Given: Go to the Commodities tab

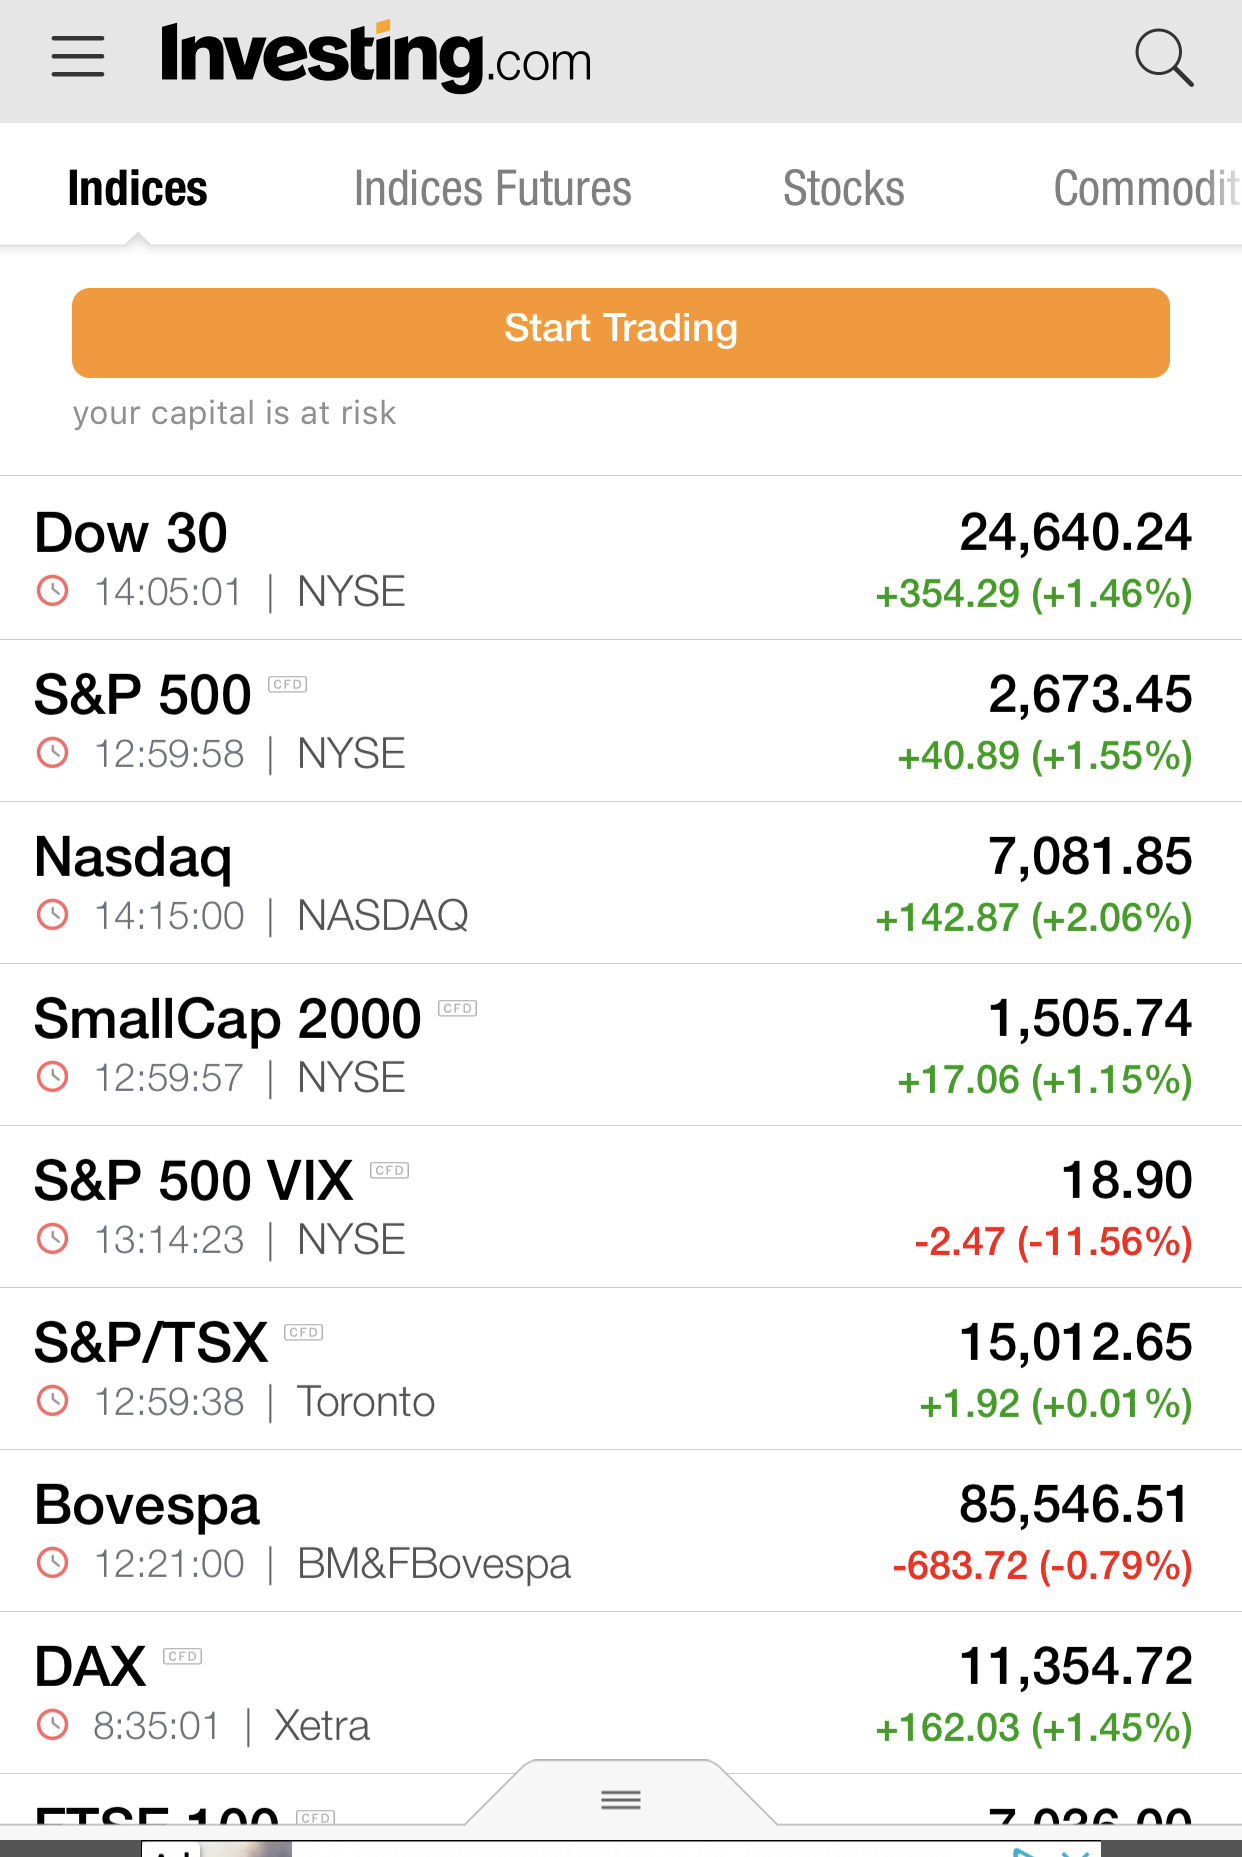Looking at the screenshot, I should click(1146, 189).
